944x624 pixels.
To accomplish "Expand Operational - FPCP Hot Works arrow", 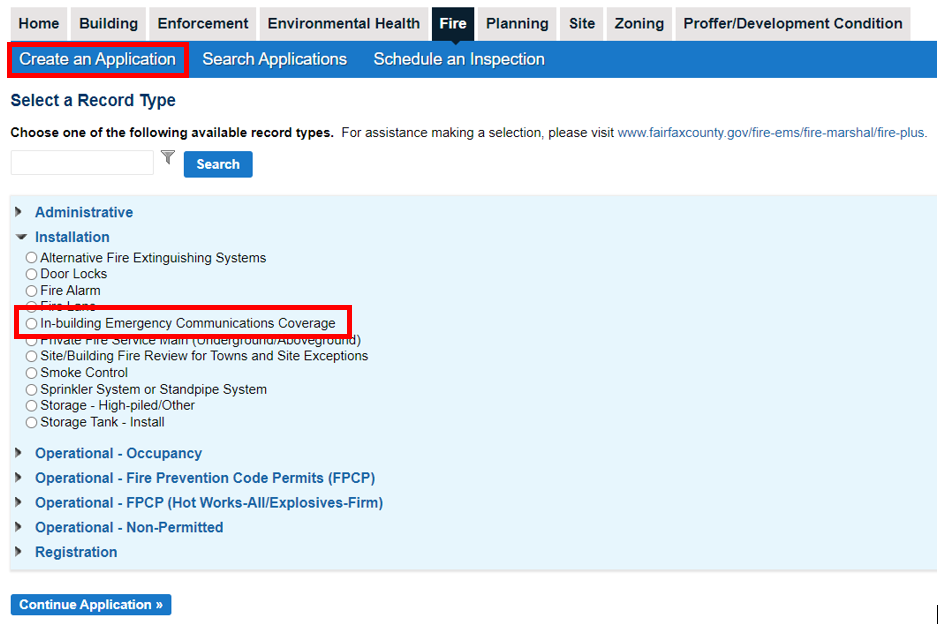I will click(19, 502).
